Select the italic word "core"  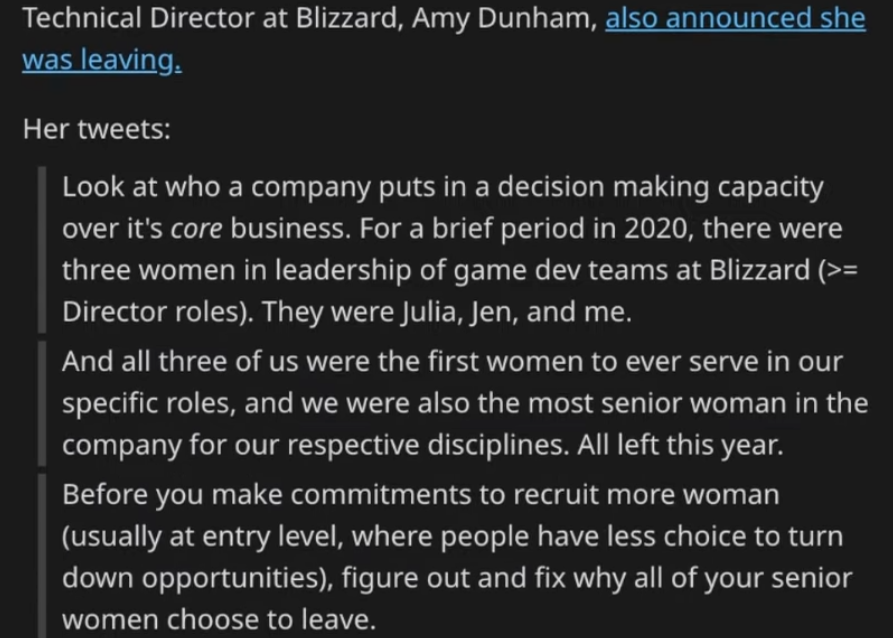(x=196, y=228)
